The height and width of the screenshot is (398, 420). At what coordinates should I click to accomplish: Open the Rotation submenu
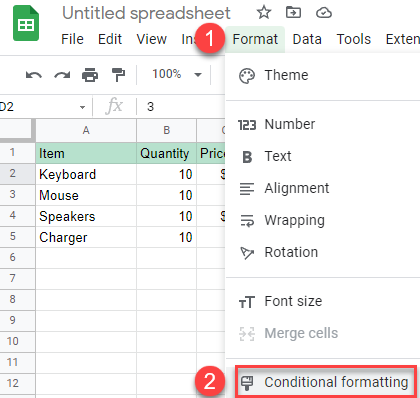point(323,253)
